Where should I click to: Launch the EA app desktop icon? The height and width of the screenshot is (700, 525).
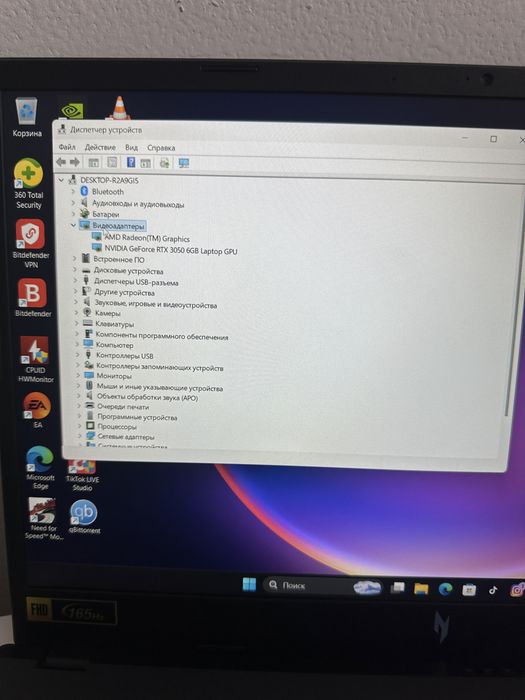(x=37, y=410)
